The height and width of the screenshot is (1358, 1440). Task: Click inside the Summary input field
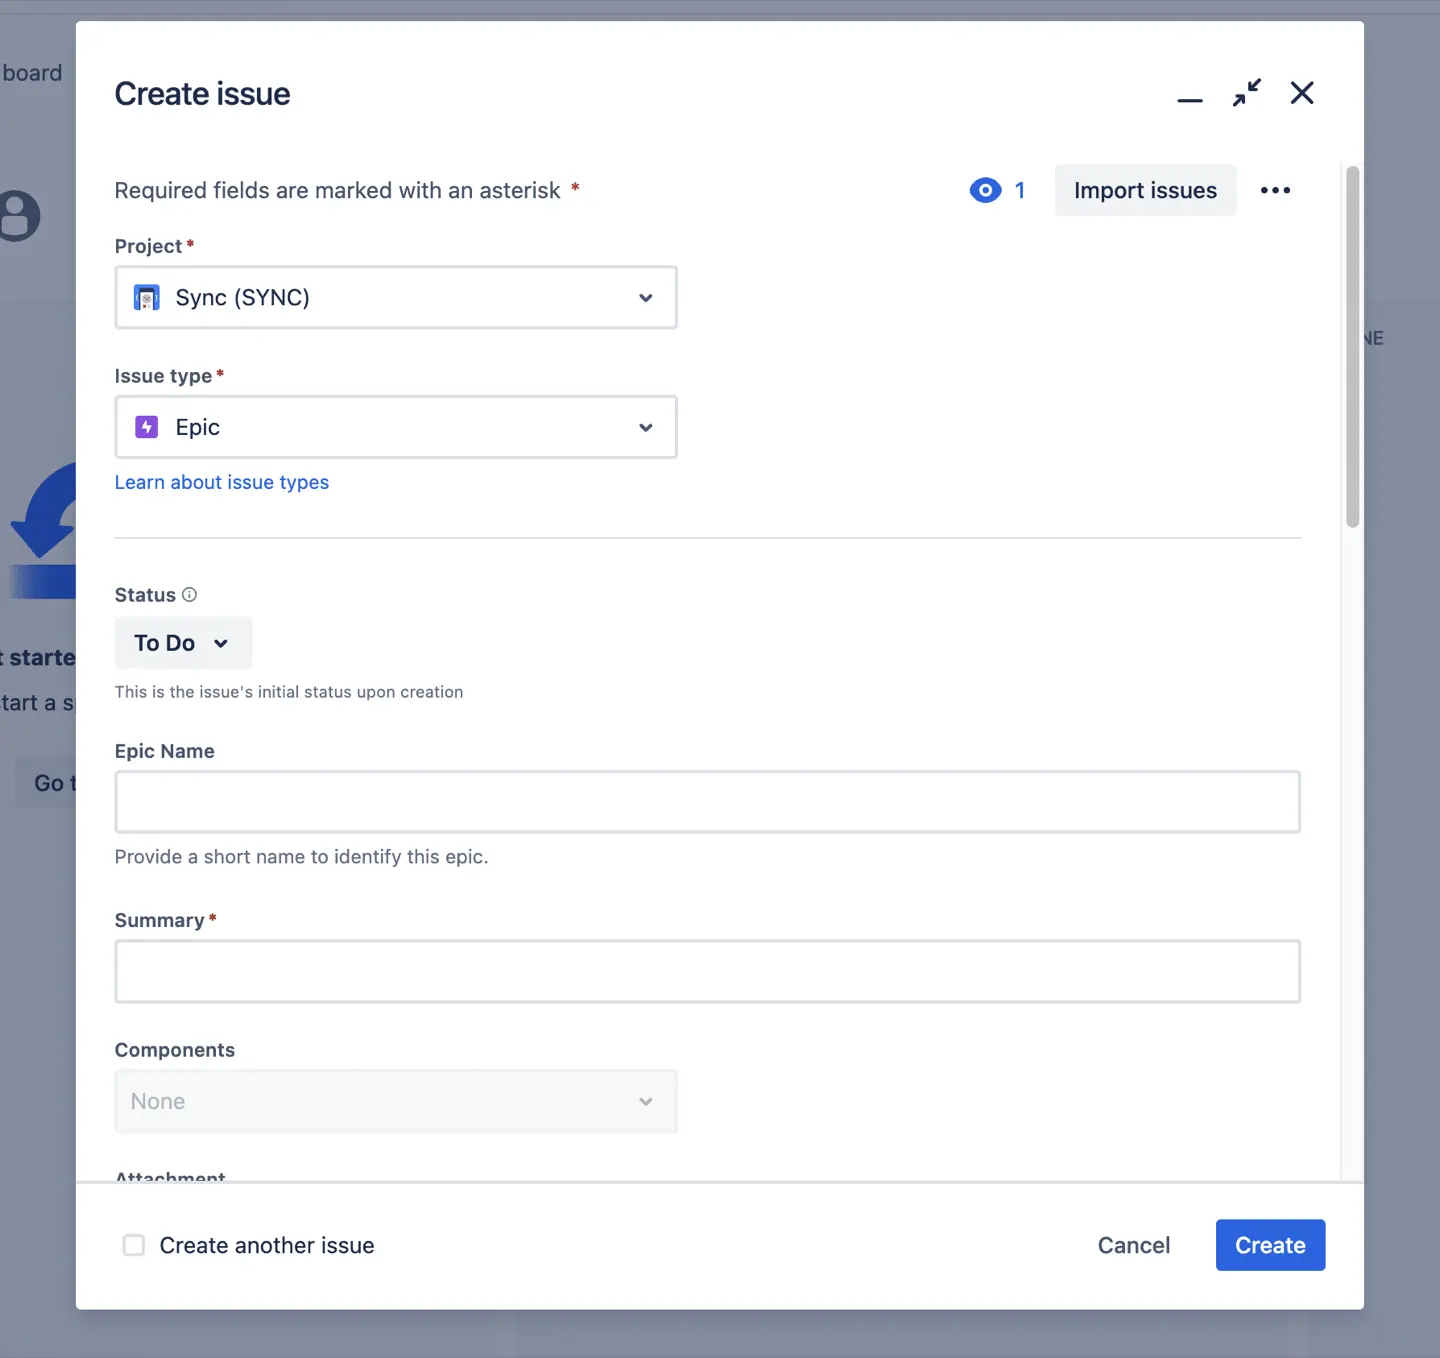pyautogui.click(x=707, y=971)
